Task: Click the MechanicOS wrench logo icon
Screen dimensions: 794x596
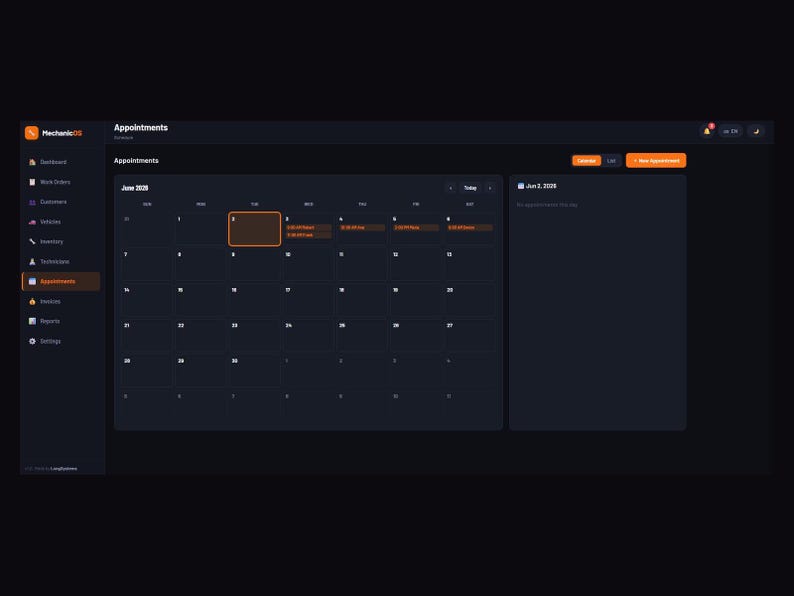Action: pos(31,133)
